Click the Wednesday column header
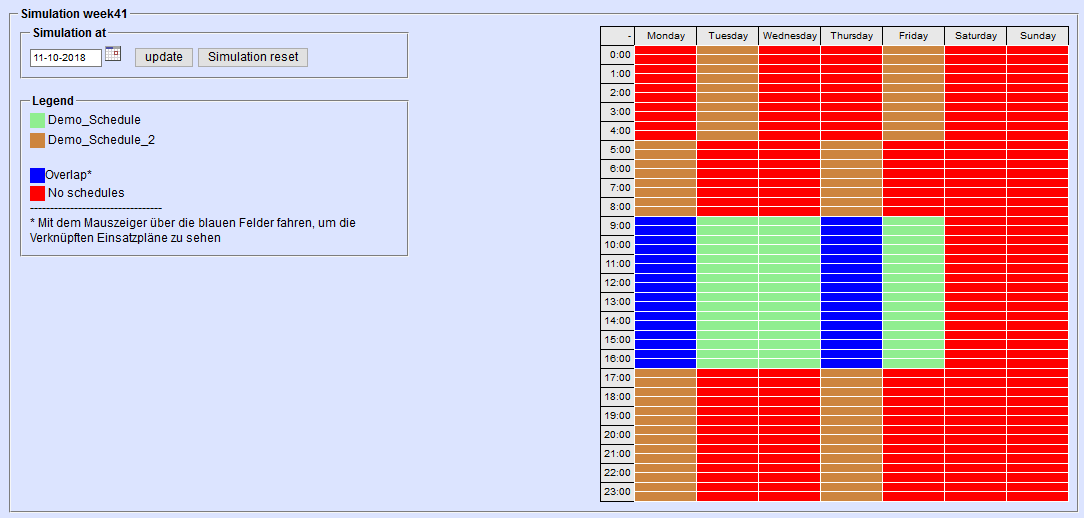This screenshot has width=1084, height=518. [x=790, y=36]
